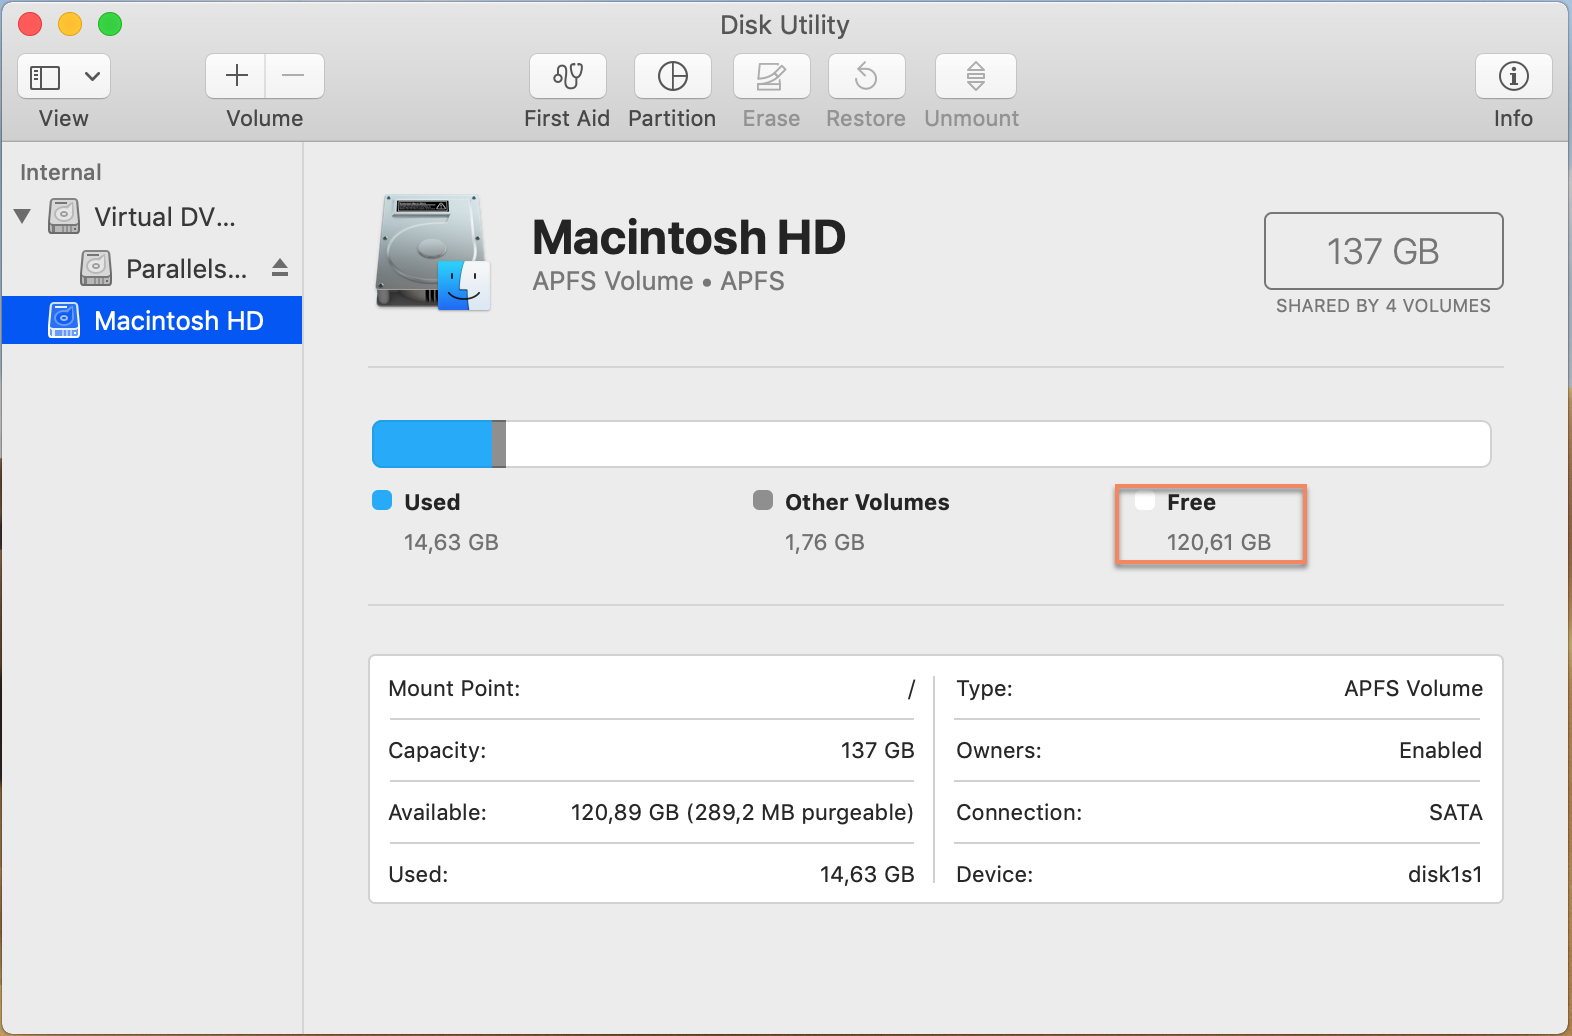1572x1036 pixels.
Task: Select the Virtual DV... disk icon
Action: 64,216
